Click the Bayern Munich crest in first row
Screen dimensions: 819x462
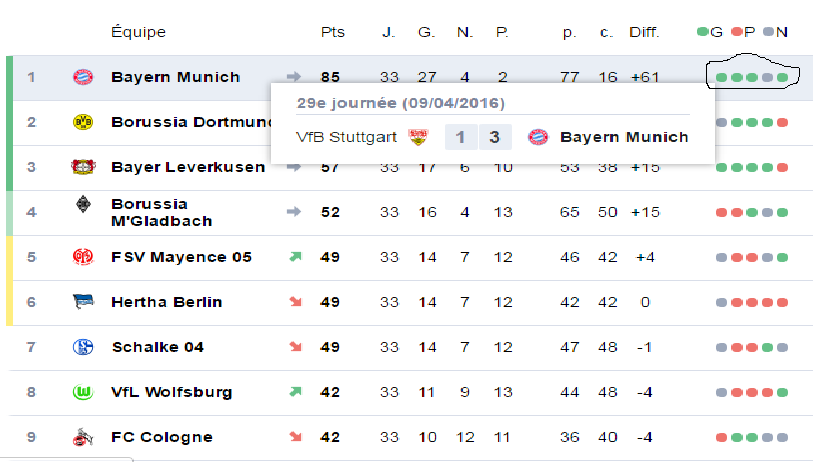click(83, 77)
